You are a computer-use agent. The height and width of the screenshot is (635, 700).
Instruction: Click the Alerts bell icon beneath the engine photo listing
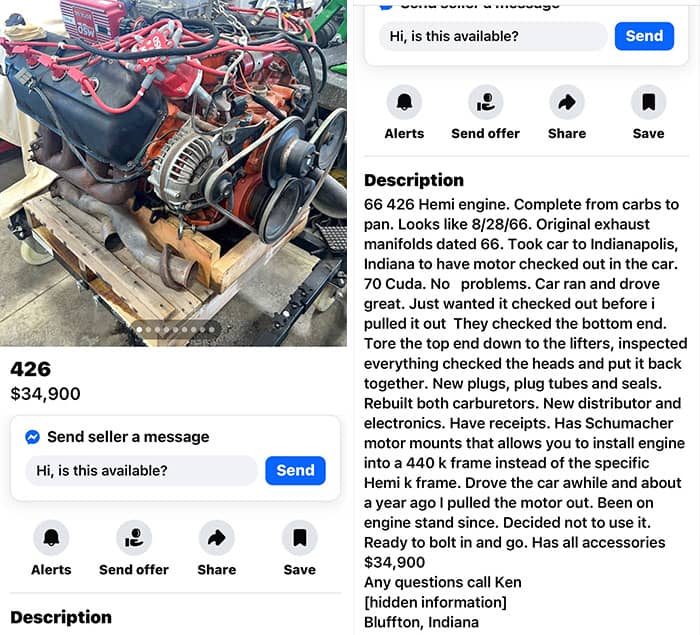[x=51, y=538]
